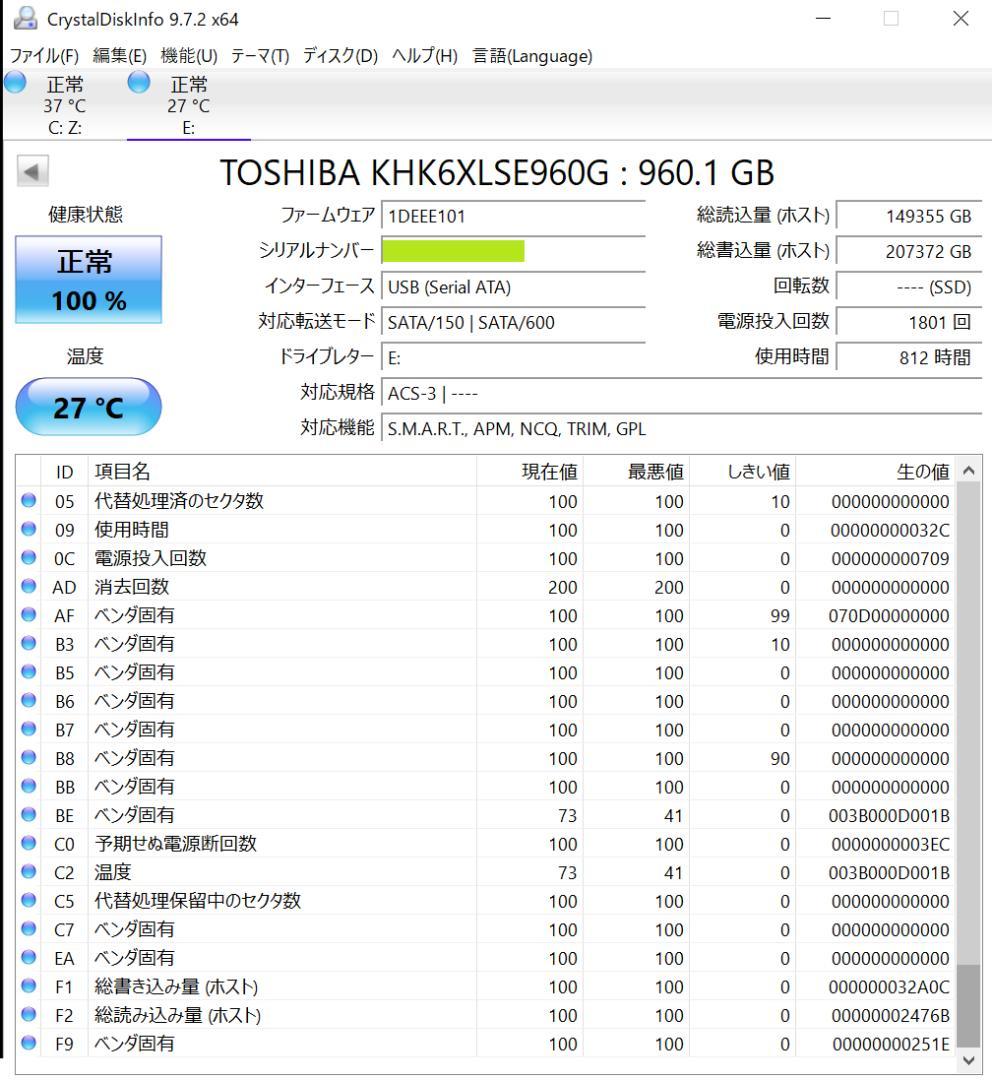Click the SMART list vertical scrollbar thumb

tap(969, 1006)
